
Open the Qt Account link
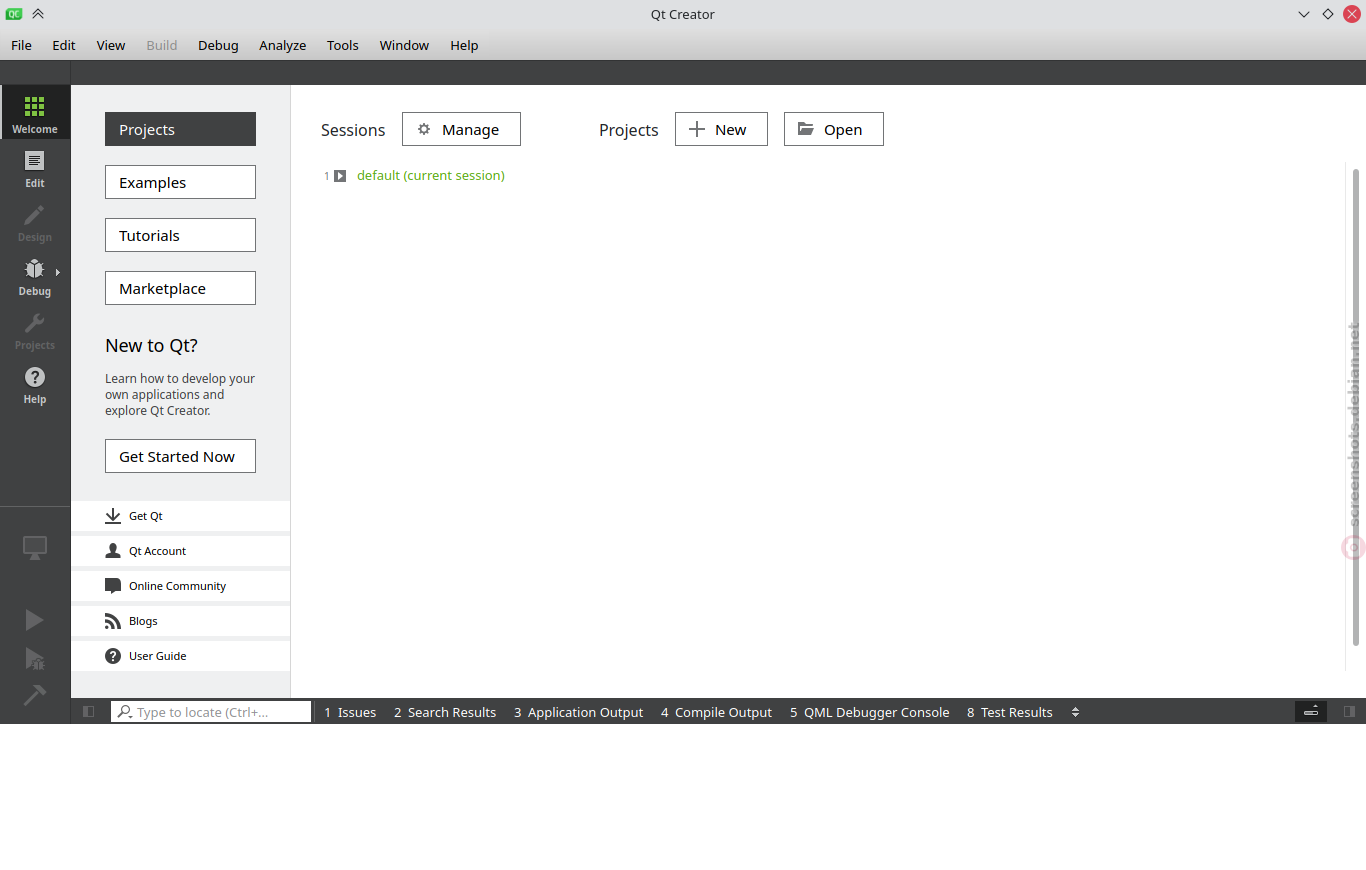click(x=180, y=551)
